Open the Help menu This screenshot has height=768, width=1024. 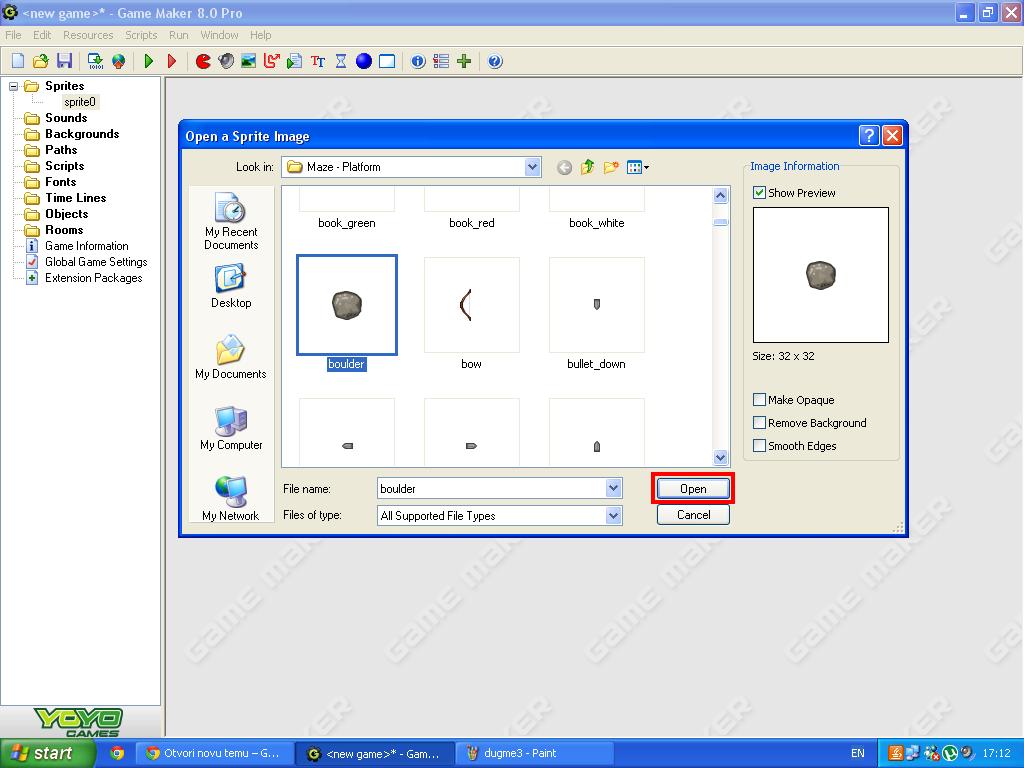[x=261, y=35]
